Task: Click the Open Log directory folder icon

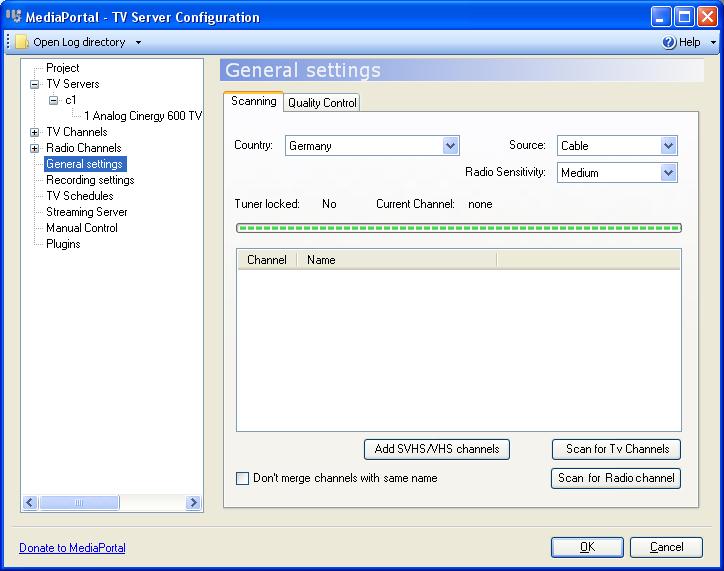Action: [x=22, y=42]
